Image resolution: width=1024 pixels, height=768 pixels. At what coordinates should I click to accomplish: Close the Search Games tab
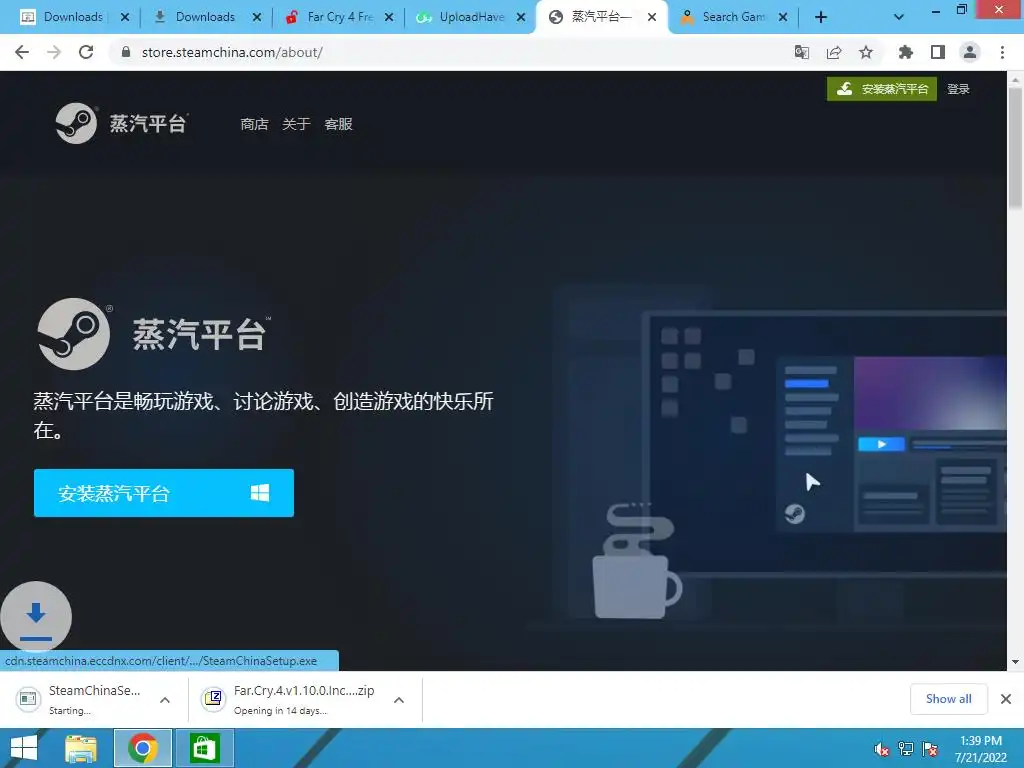pyautogui.click(x=783, y=18)
